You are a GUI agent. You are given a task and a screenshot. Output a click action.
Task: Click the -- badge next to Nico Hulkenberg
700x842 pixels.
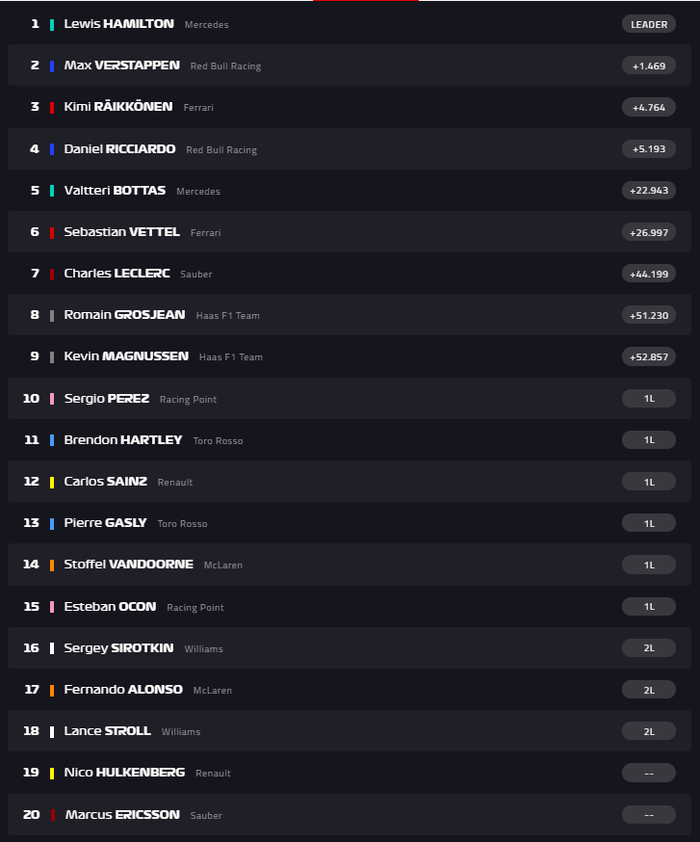click(x=648, y=772)
